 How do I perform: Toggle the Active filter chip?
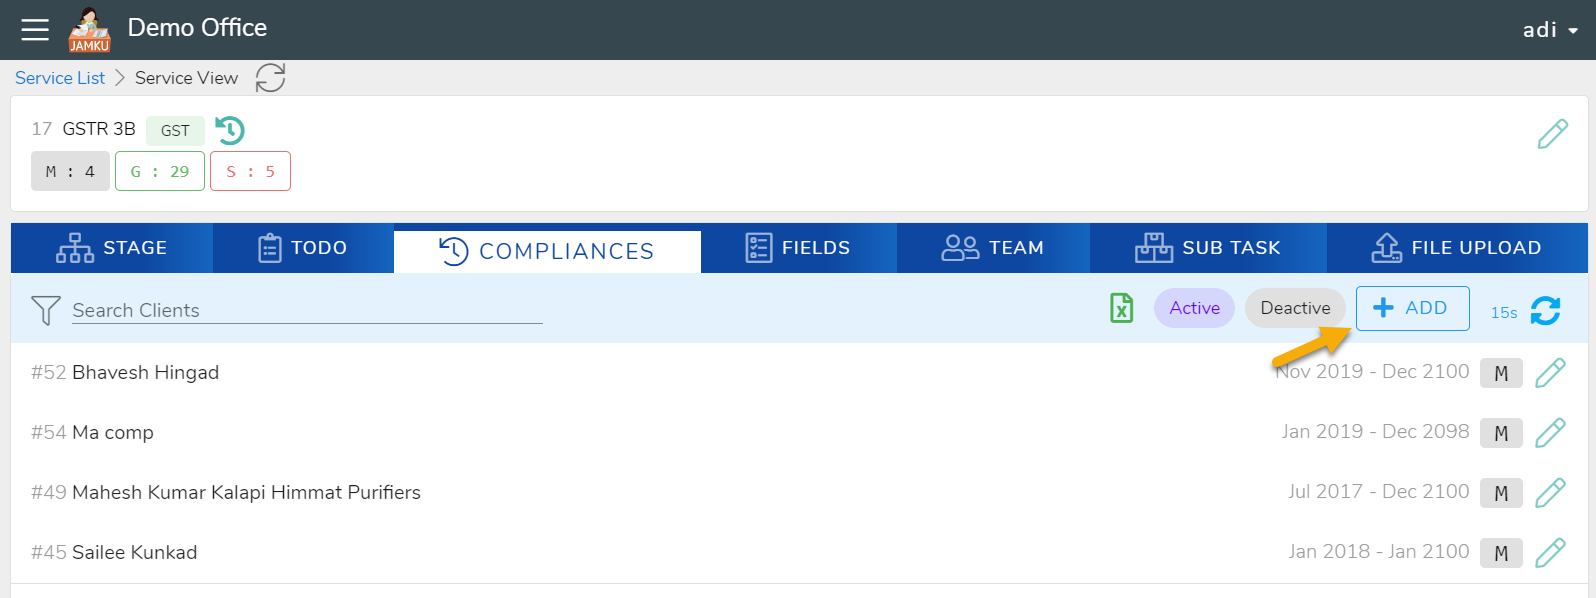point(1195,308)
